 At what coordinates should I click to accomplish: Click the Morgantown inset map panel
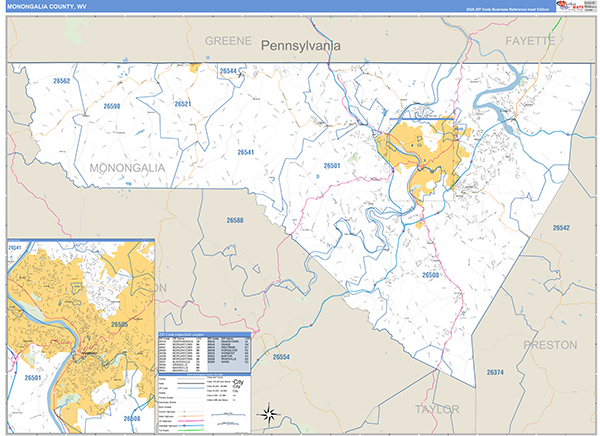point(81,336)
